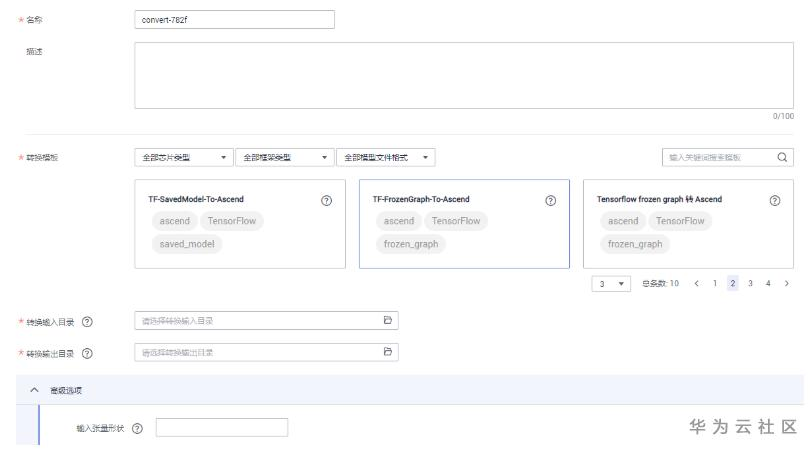Select the TF-FrozenGraph-To-Ascend template card
The width and height of the screenshot is (810, 452).
pyautogui.click(x=464, y=224)
